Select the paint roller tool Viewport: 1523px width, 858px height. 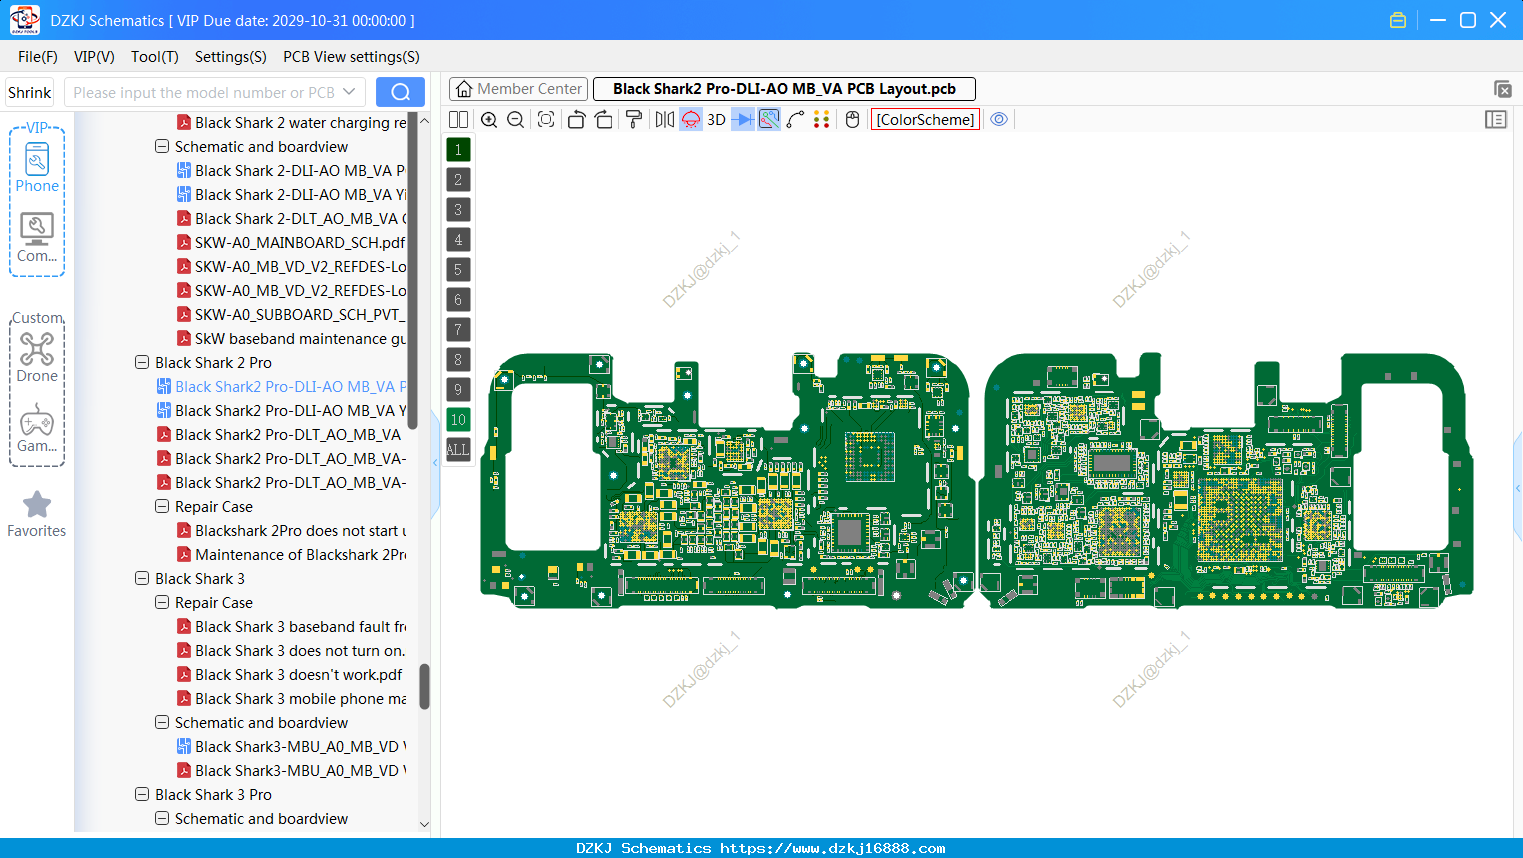(x=634, y=120)
